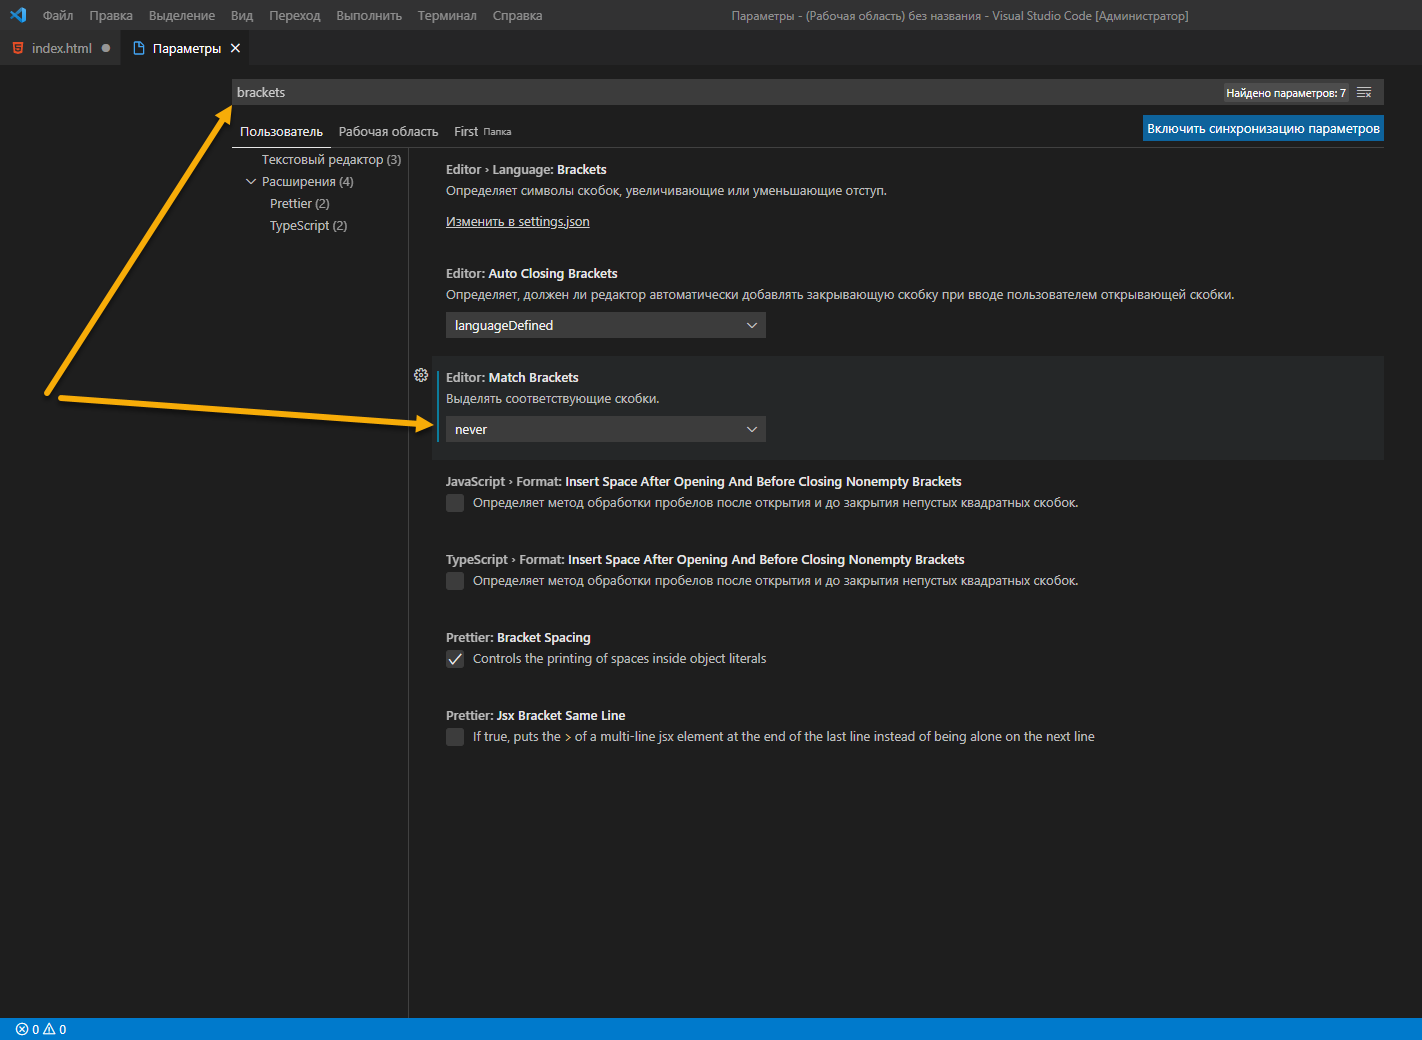Click unsaved dot on index.html tab

tap(106, 48)
